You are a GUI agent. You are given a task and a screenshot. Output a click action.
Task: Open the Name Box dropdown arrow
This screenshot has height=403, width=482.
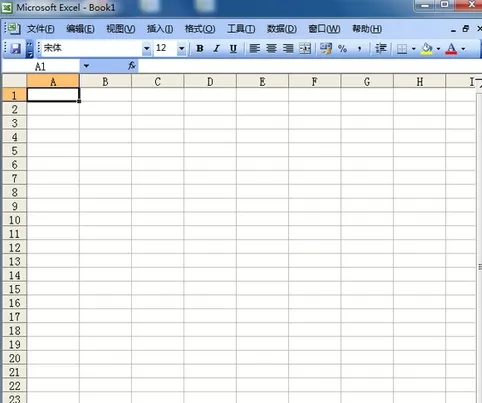point(86,66)
